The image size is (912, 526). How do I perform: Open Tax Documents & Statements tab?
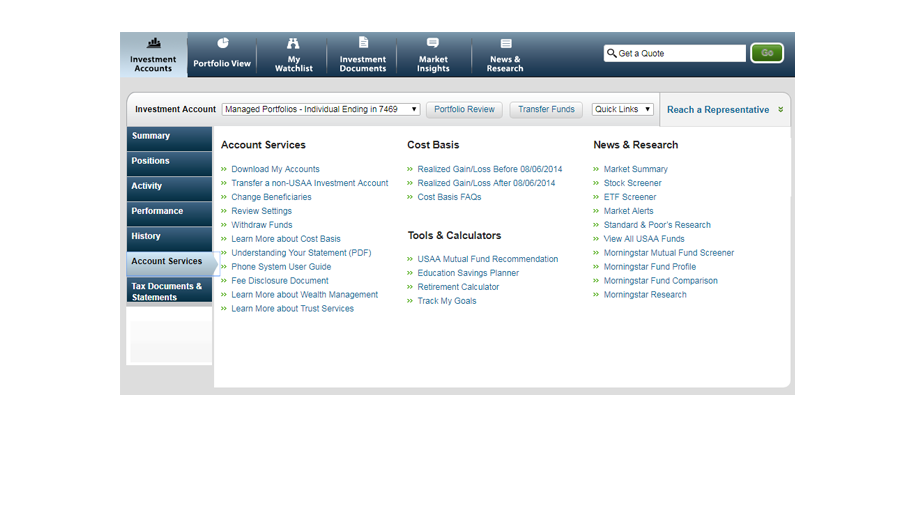169,290
